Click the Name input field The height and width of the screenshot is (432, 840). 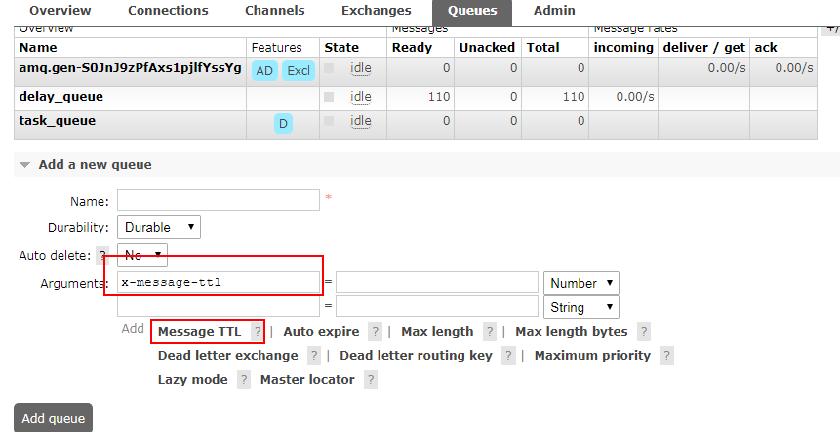pyautogui.click(x=219, y=200)
